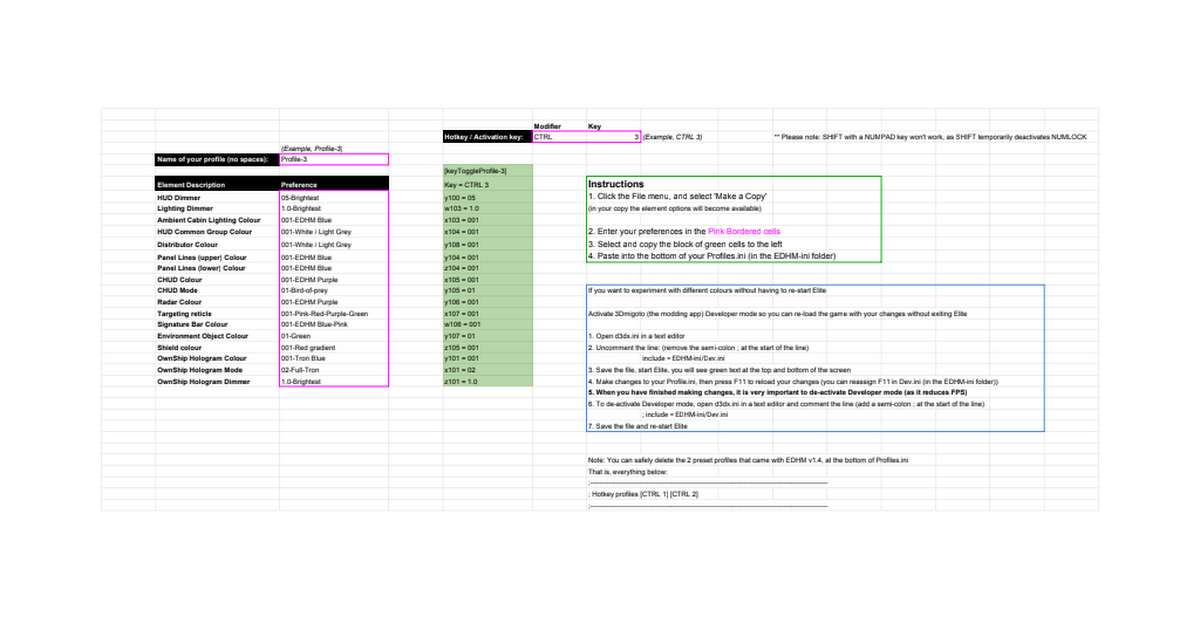Open Panel Lines (upper) Colour preference

click(334, 257)
